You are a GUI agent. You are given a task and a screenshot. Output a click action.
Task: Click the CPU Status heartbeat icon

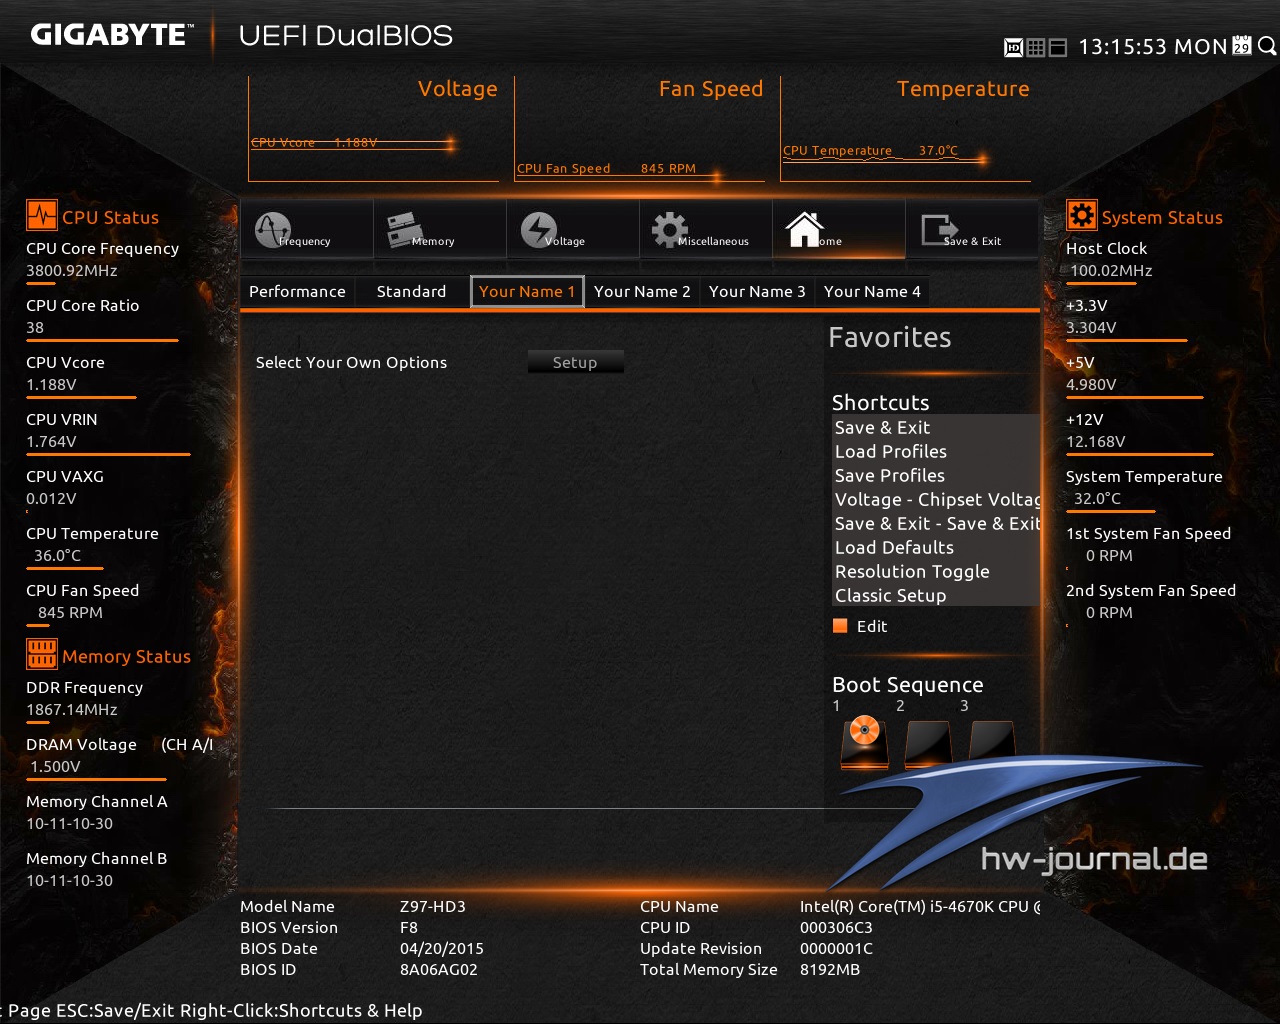(x=41, y=215)
